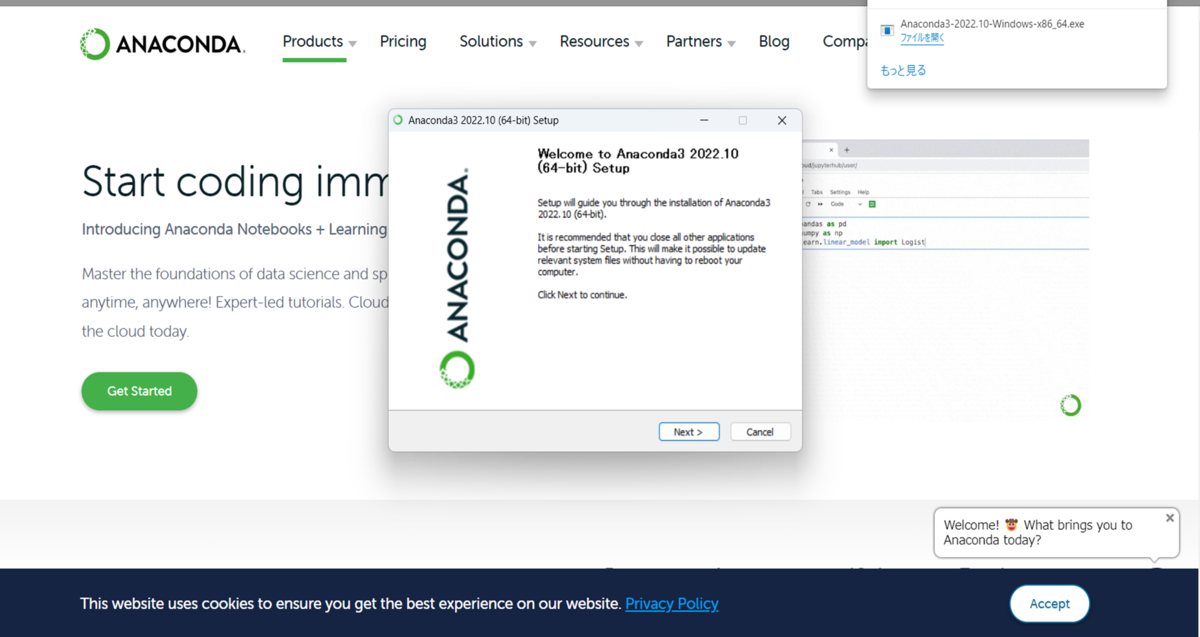This screenshot has width=1200, height=637.
Task: Open the Privacy Policy link
Action: 672,604
